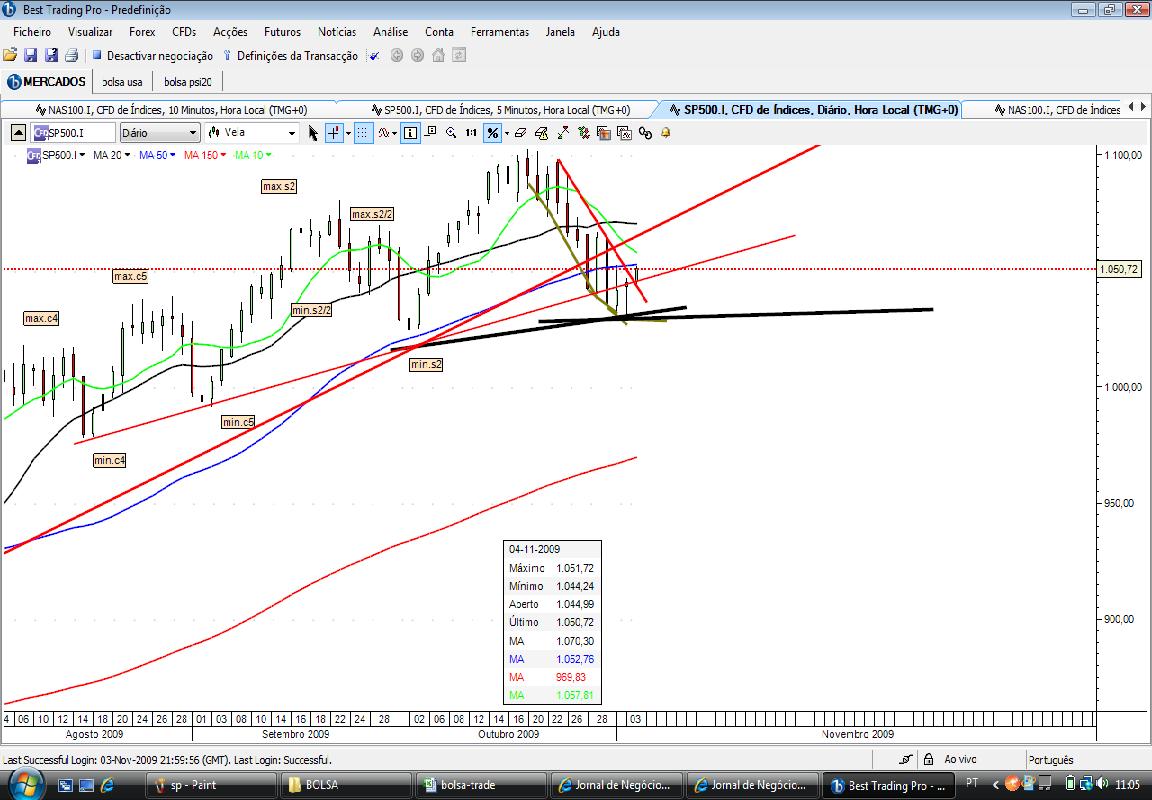Click the red-green arrows icon in chart toolbar
The image size is (1152, 800).
point(583,133)
